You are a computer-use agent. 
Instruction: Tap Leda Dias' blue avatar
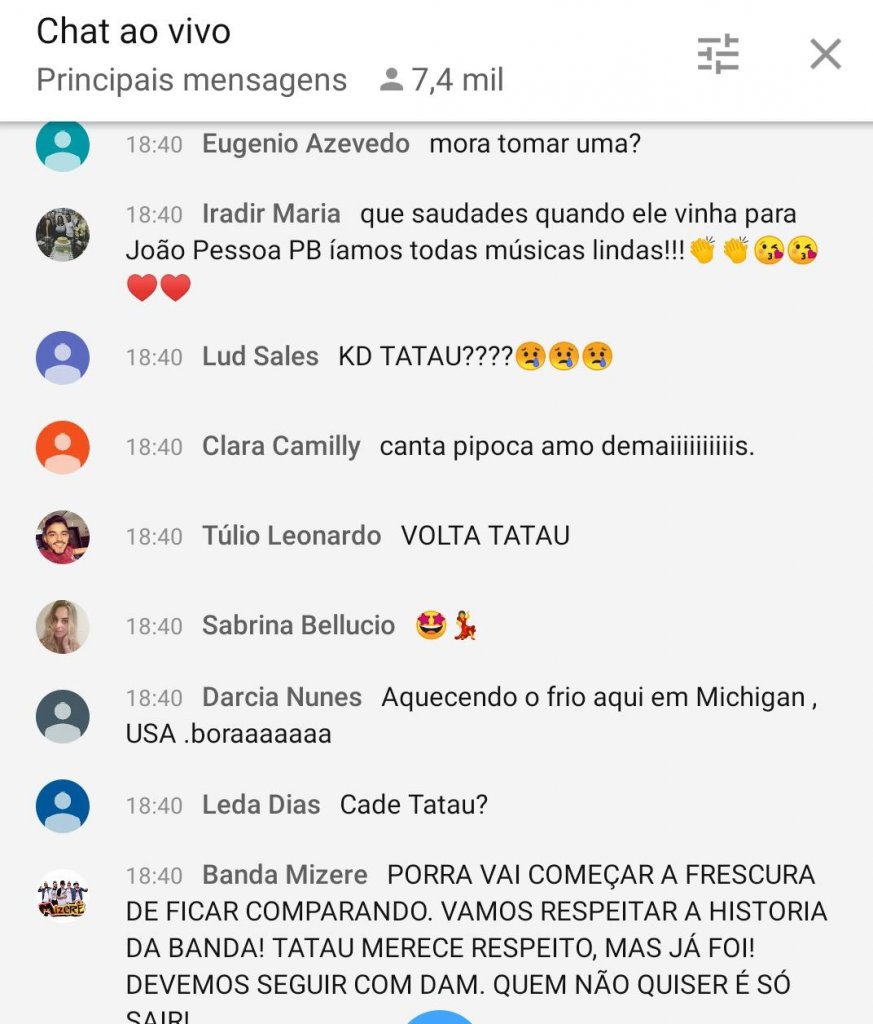coord(63,805)
